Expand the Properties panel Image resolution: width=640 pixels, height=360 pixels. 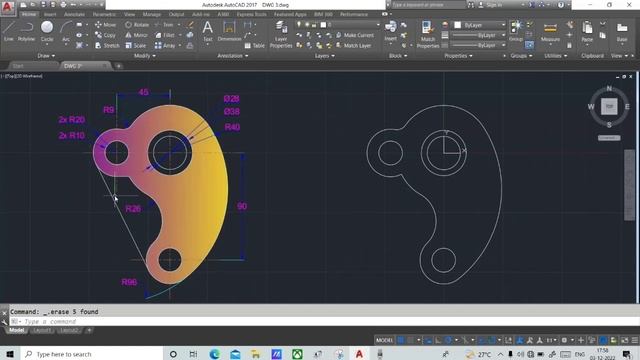point(458,56)
